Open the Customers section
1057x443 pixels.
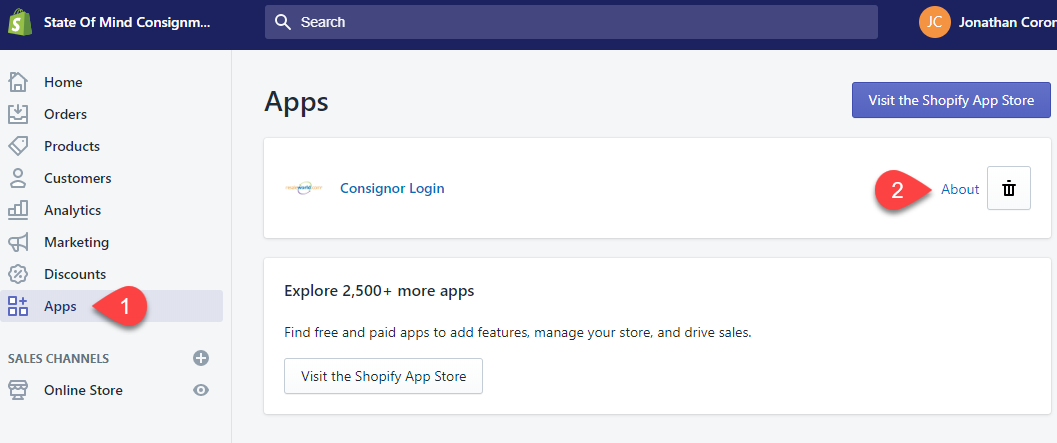click(78, 179)
